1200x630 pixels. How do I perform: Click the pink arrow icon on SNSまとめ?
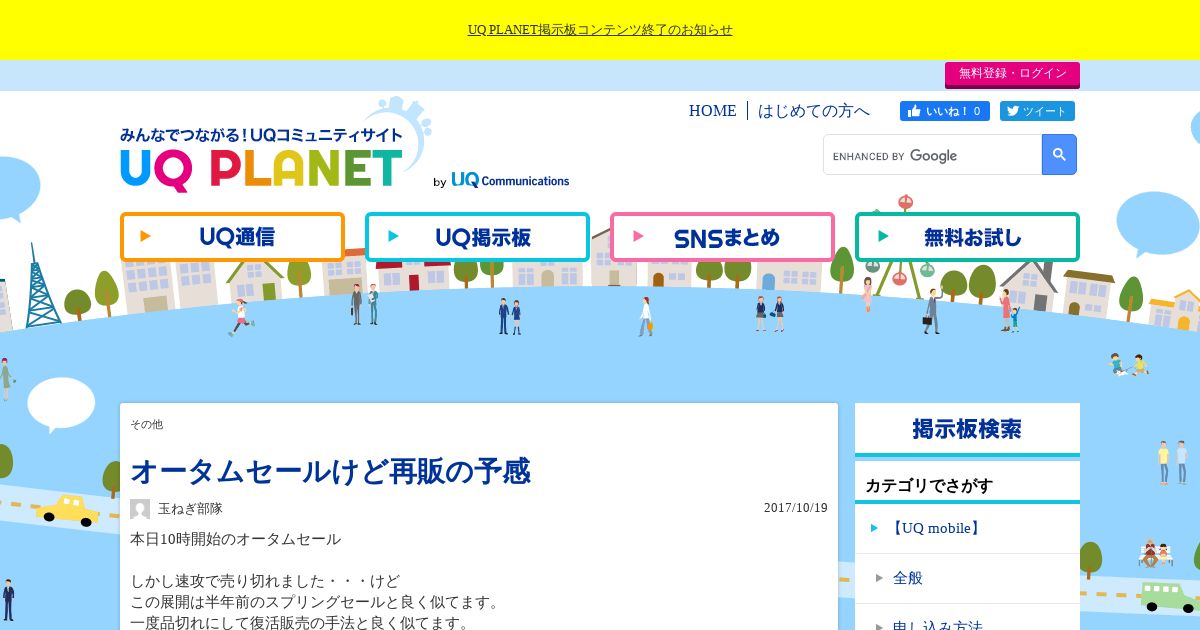coord(639,237)
